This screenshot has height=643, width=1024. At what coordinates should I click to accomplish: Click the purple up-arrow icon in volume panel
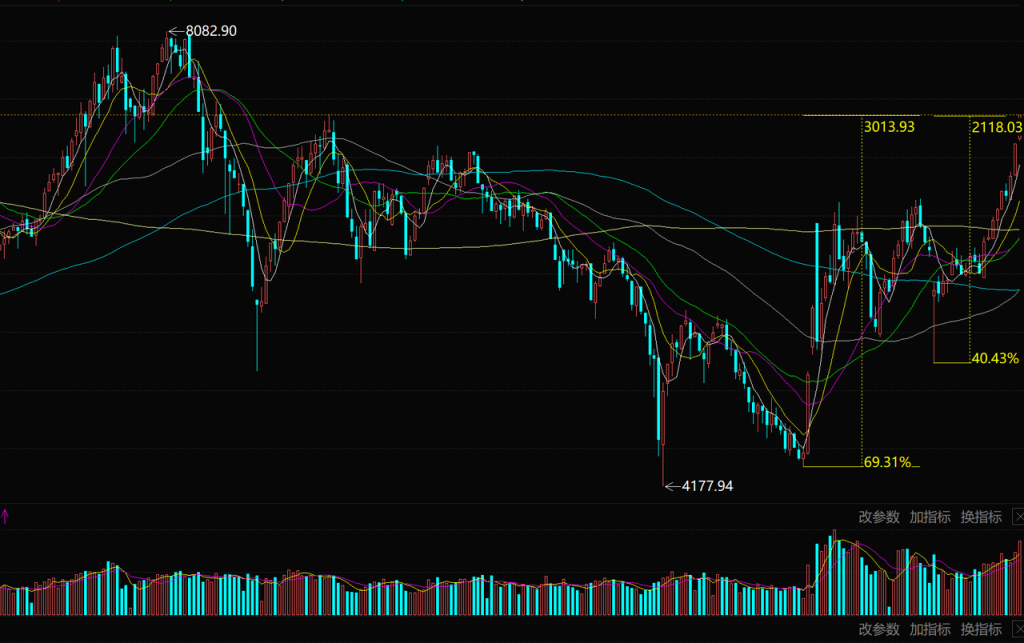[5, 517]
